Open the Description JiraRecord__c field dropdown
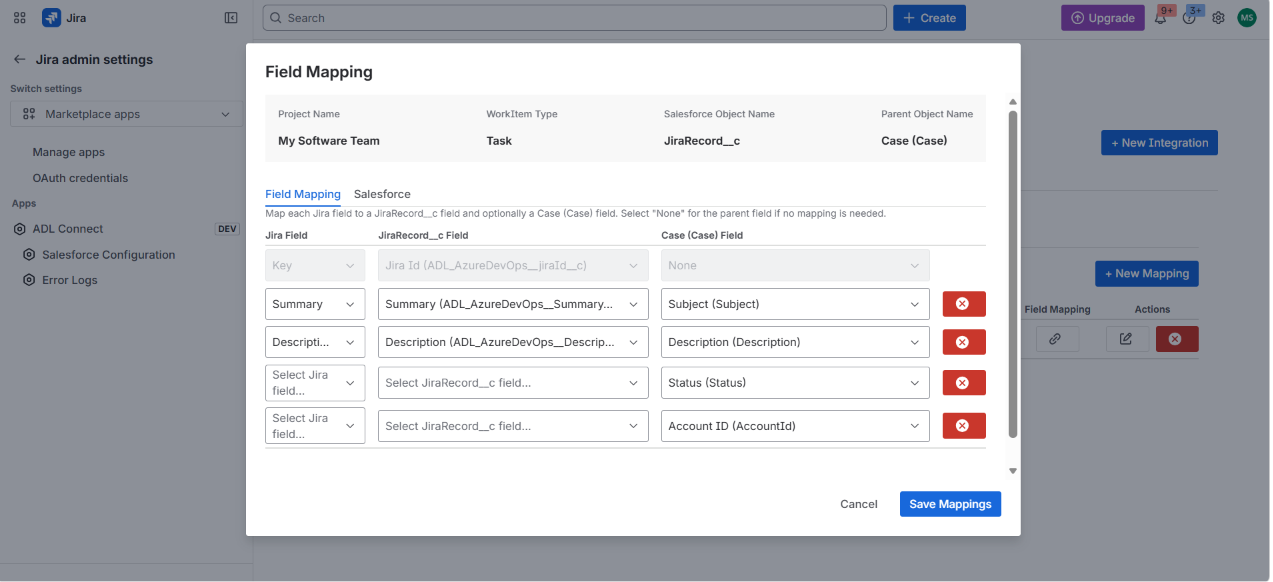1273x582 pixels. 514,342
